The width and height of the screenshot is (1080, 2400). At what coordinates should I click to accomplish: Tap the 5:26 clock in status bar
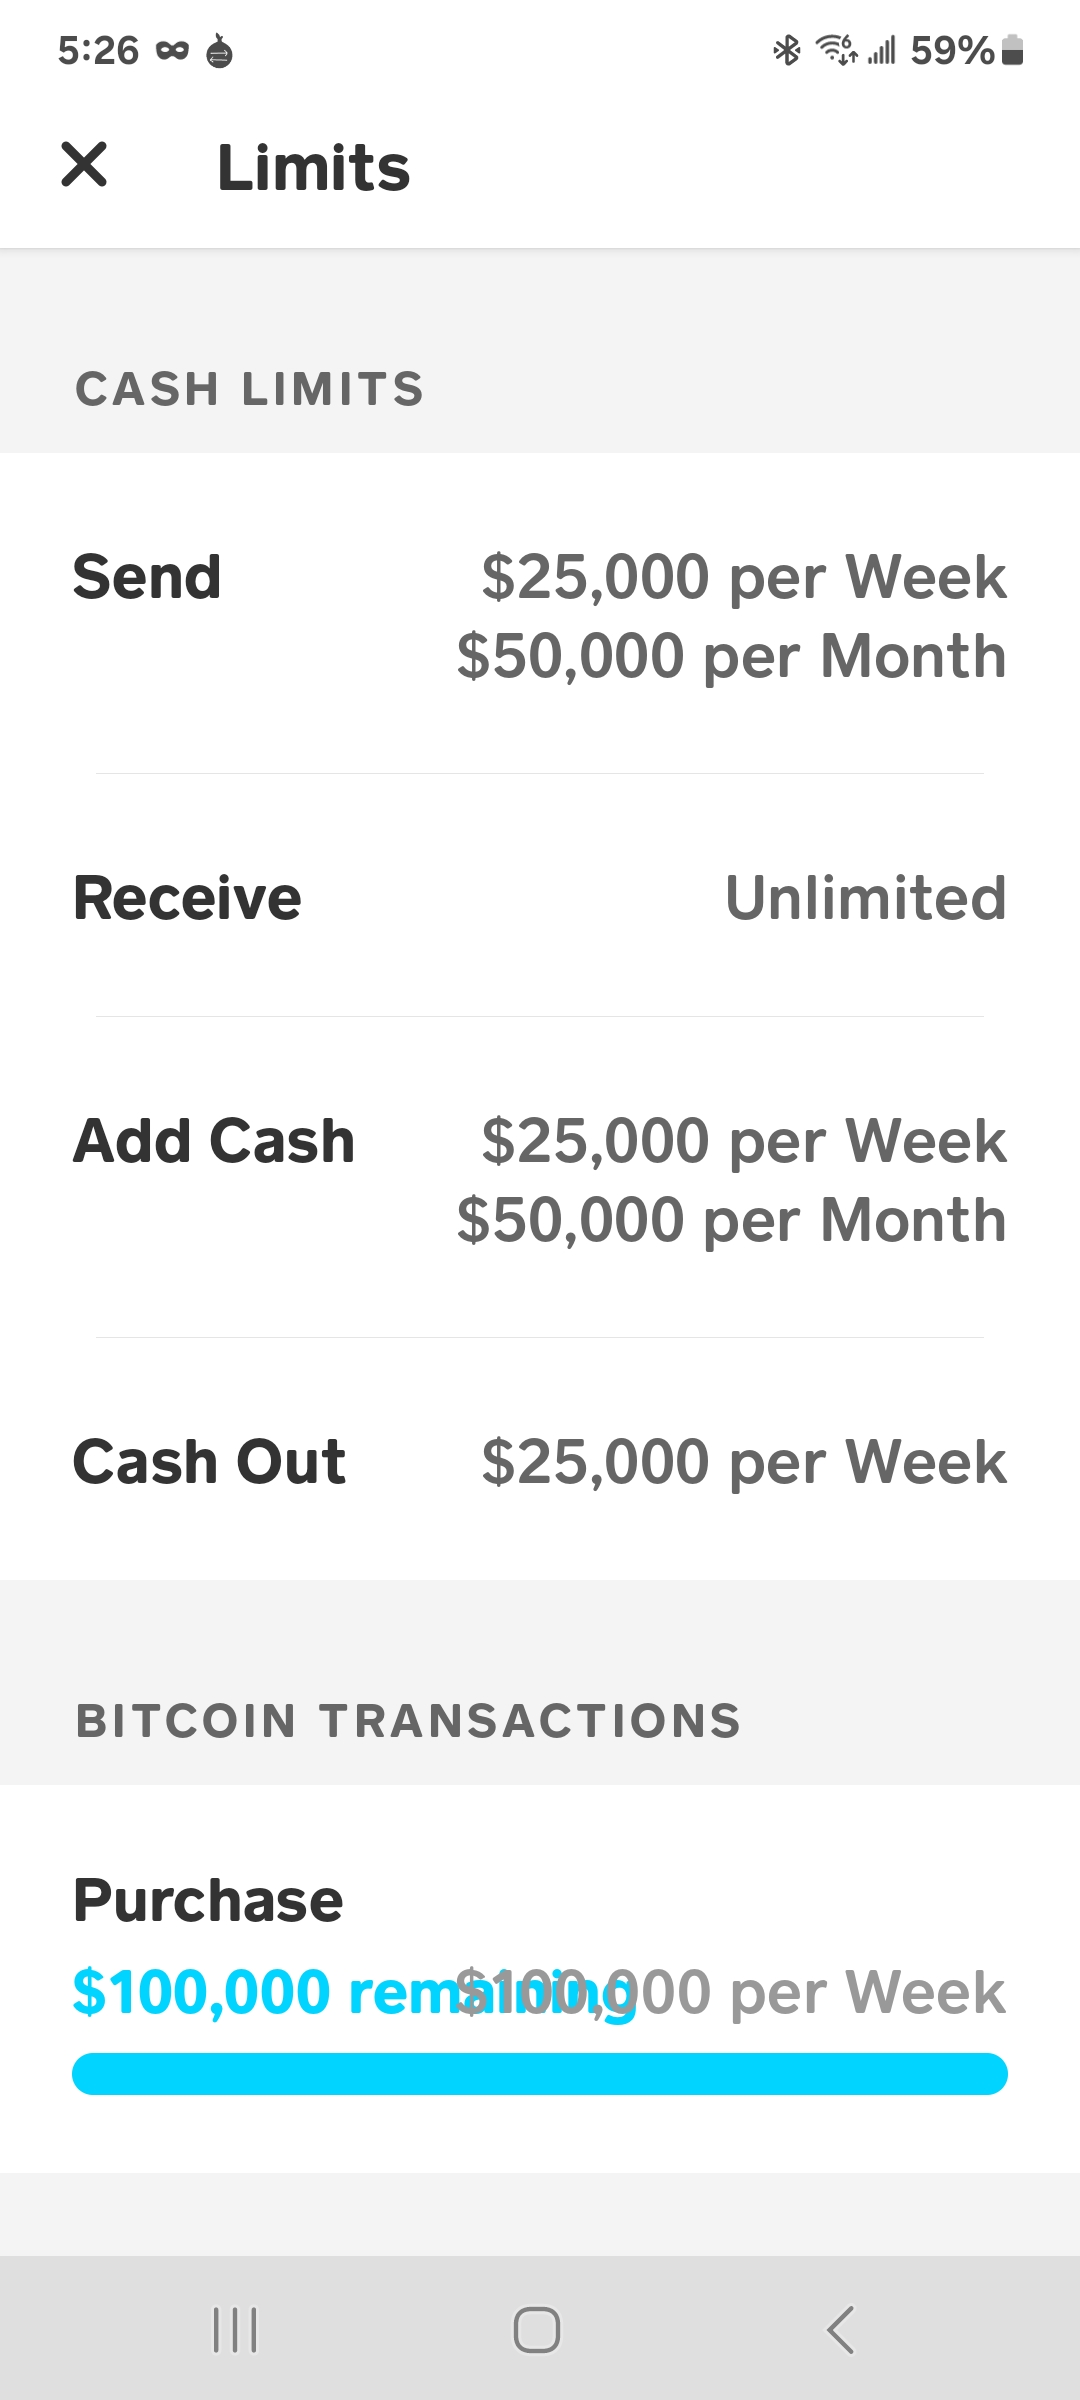(98, 50)
